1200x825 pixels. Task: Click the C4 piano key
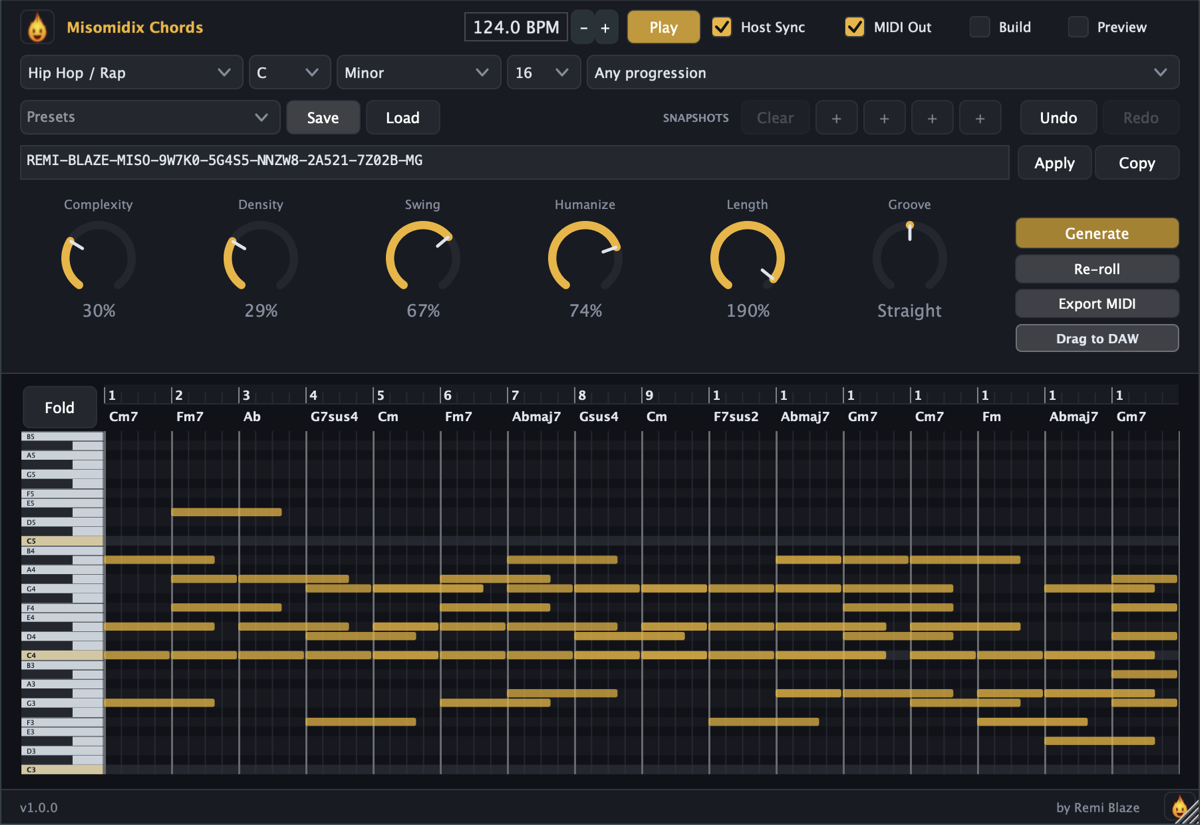62,655
